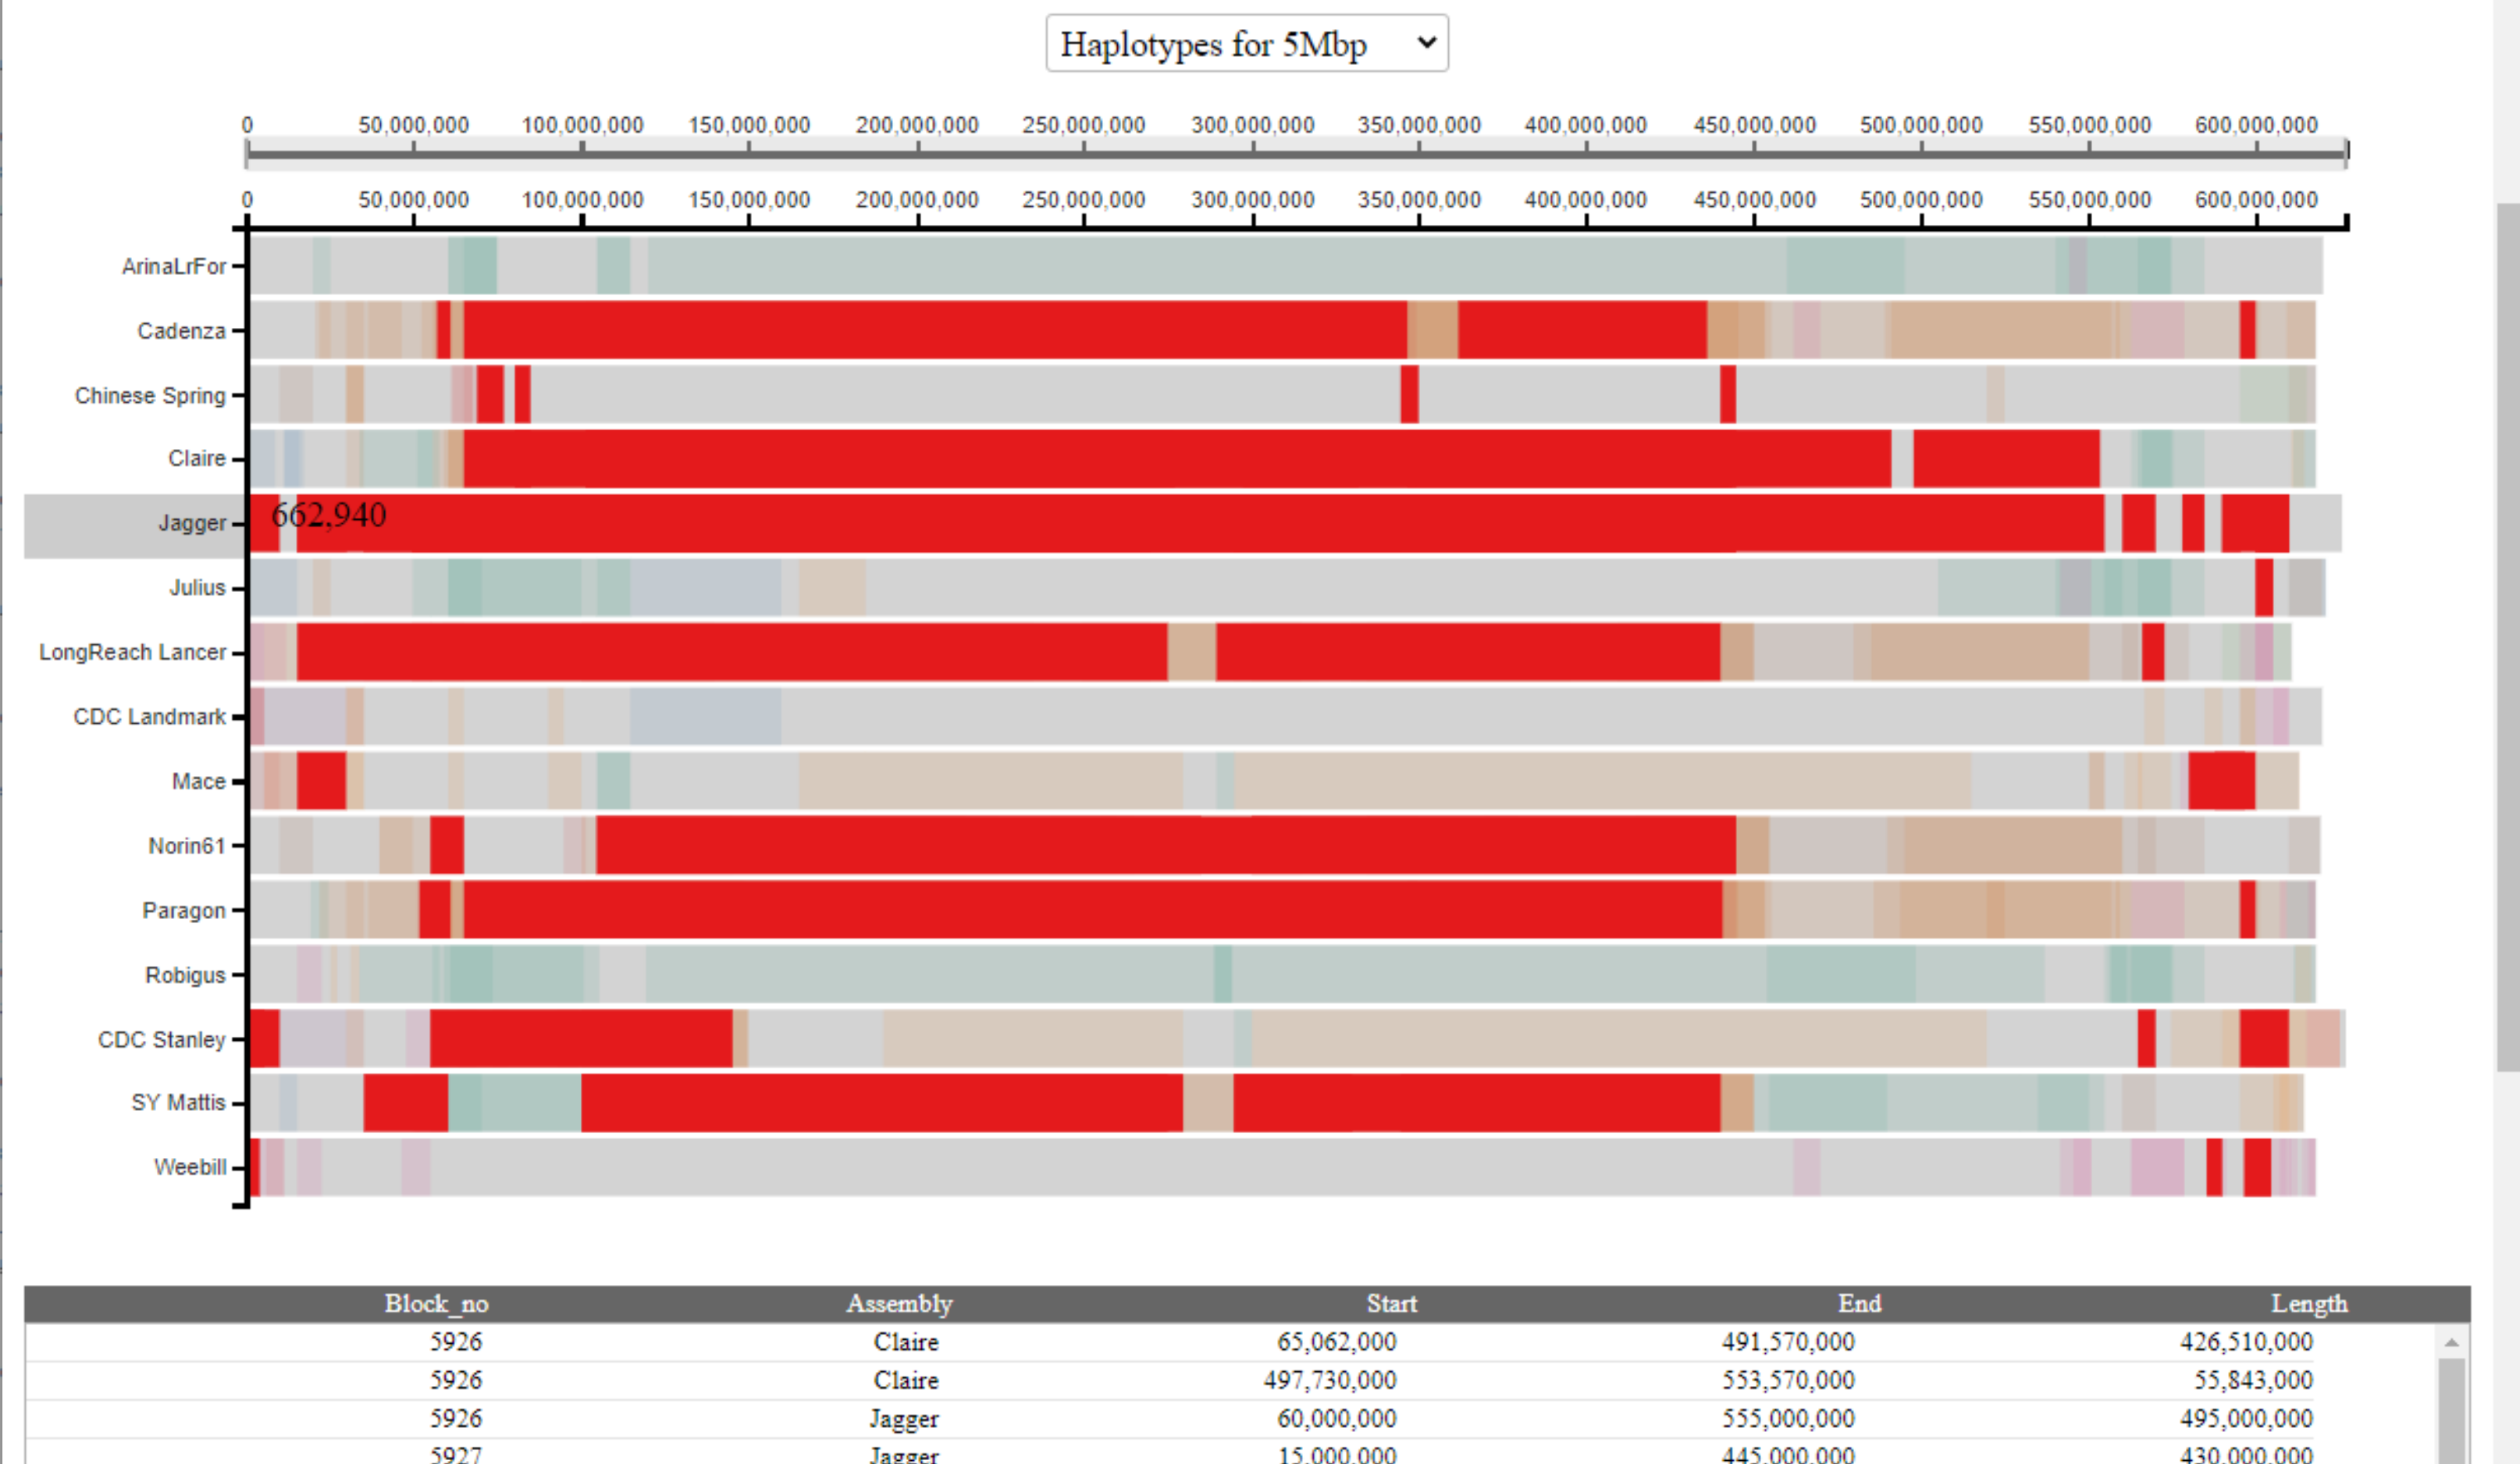Click Length value 55,843,000 in table
The image size is (2520, 1464).
click(2253, 1381)
